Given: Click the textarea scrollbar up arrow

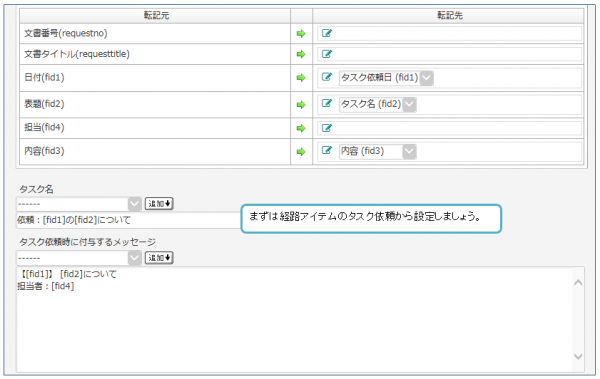Looking at the screenshot, I should [578, 283].
